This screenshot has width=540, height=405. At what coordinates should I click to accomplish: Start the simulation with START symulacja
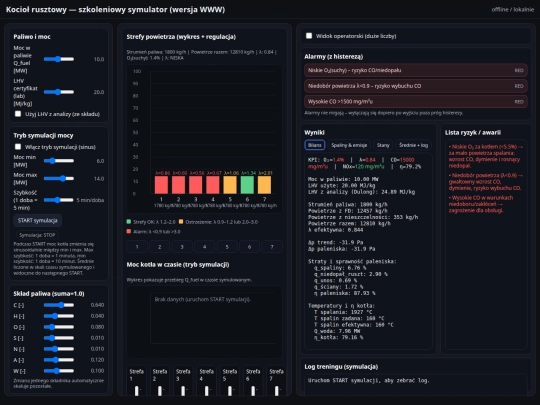point(38,220)
